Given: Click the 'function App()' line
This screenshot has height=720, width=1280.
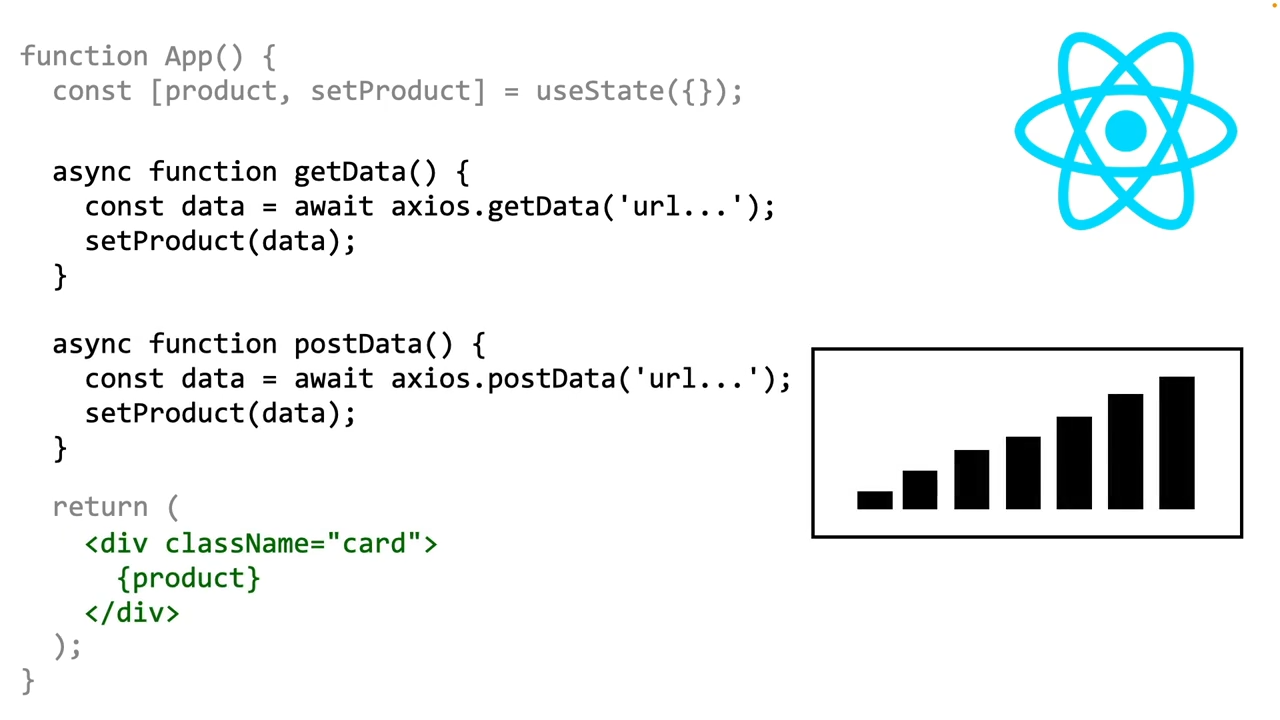Looking at the screenshot, I should click(148, 56).
